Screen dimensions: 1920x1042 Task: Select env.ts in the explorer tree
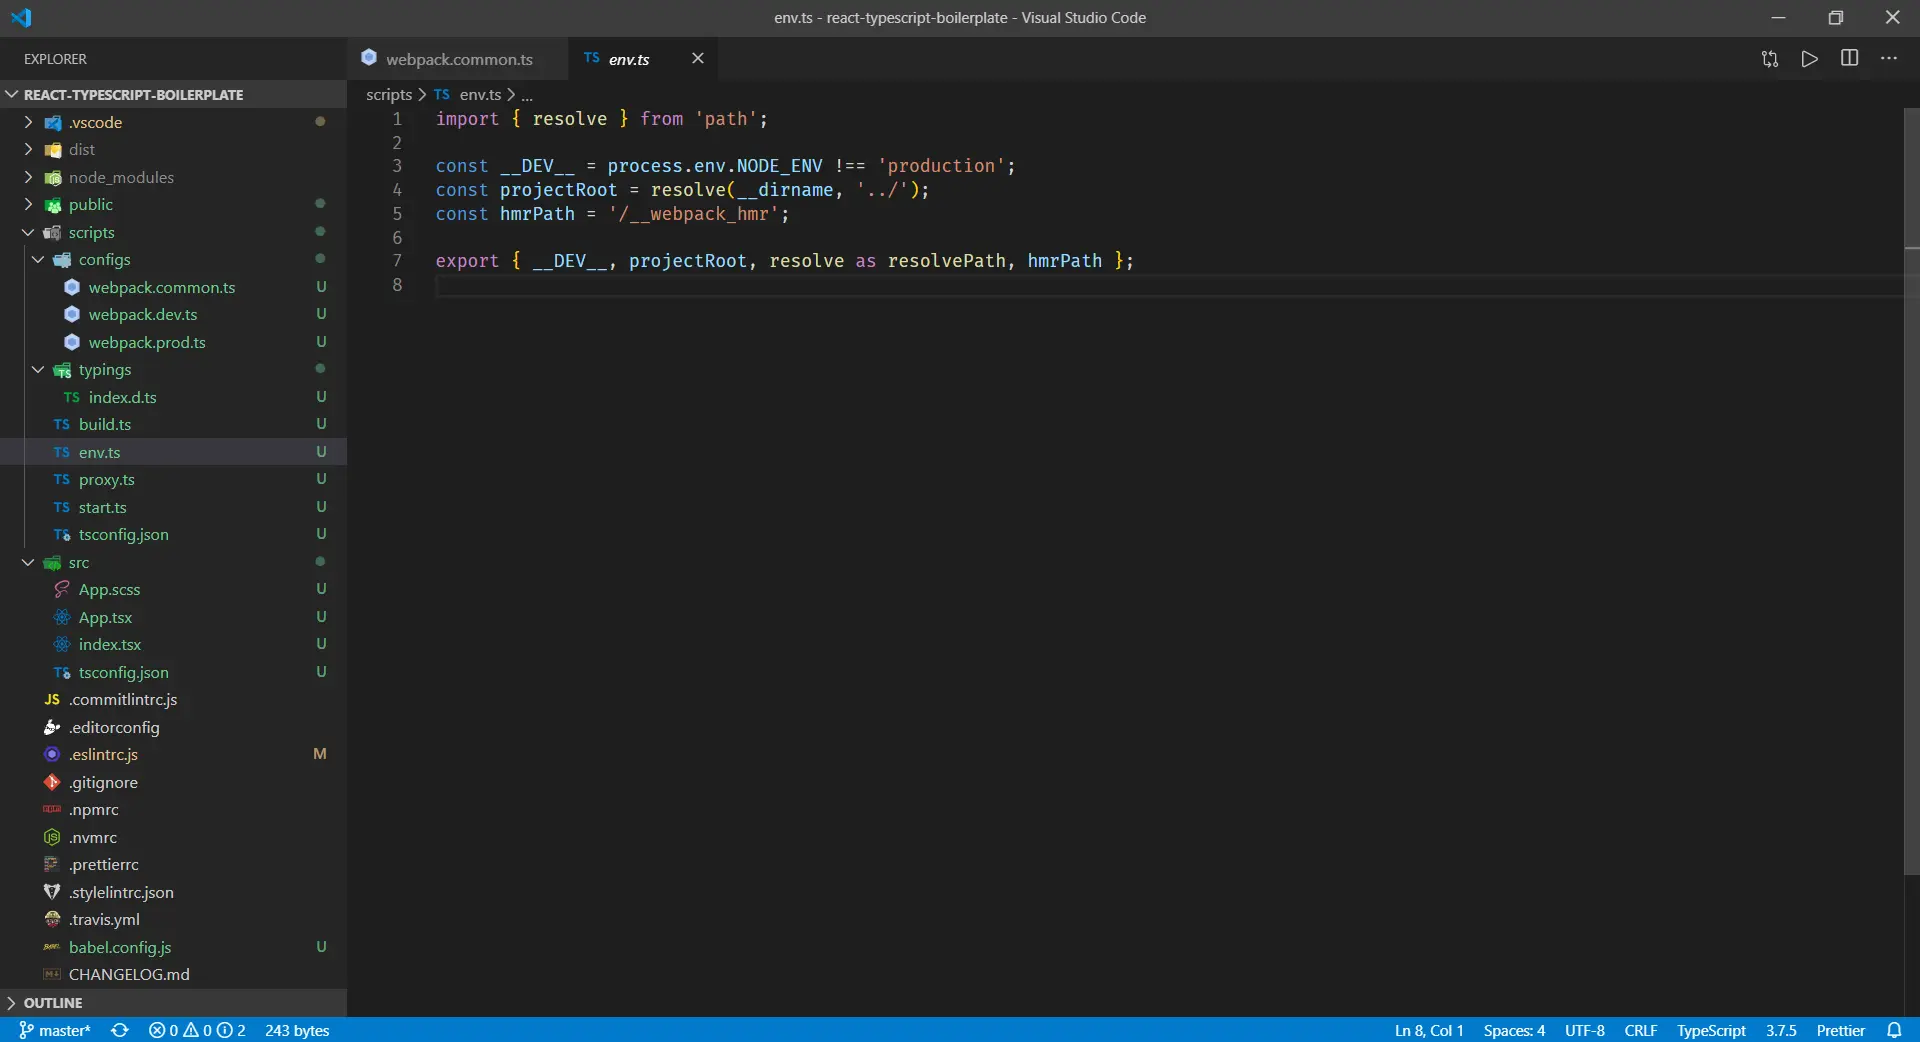[x=173, y=452]
